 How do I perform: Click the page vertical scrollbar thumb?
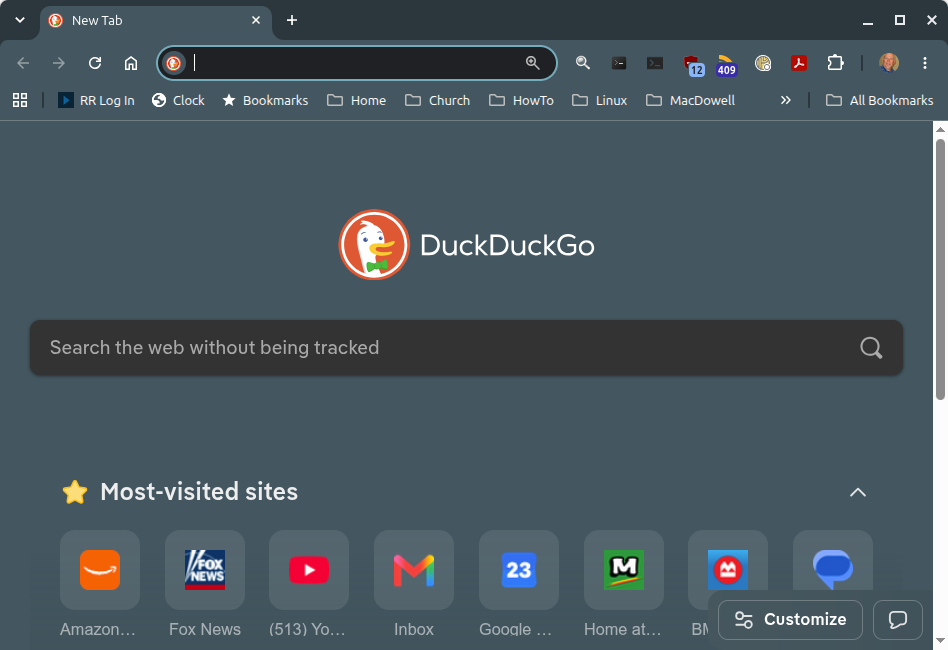tap(940, 269)
